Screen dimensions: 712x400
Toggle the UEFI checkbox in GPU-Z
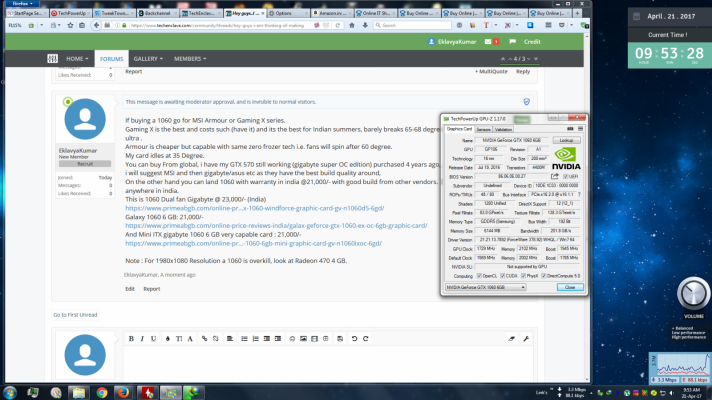pos(565,177)
